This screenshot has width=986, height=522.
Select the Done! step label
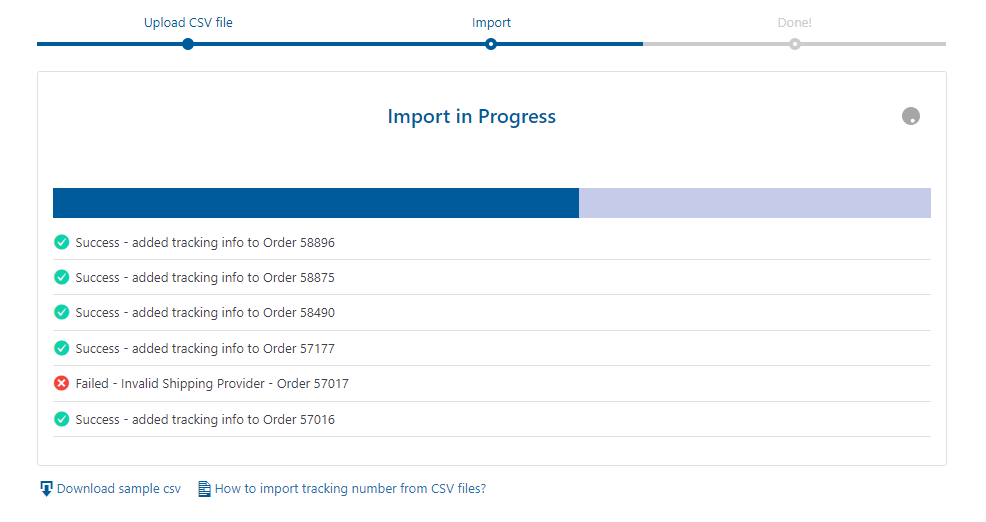coord(794,22)
